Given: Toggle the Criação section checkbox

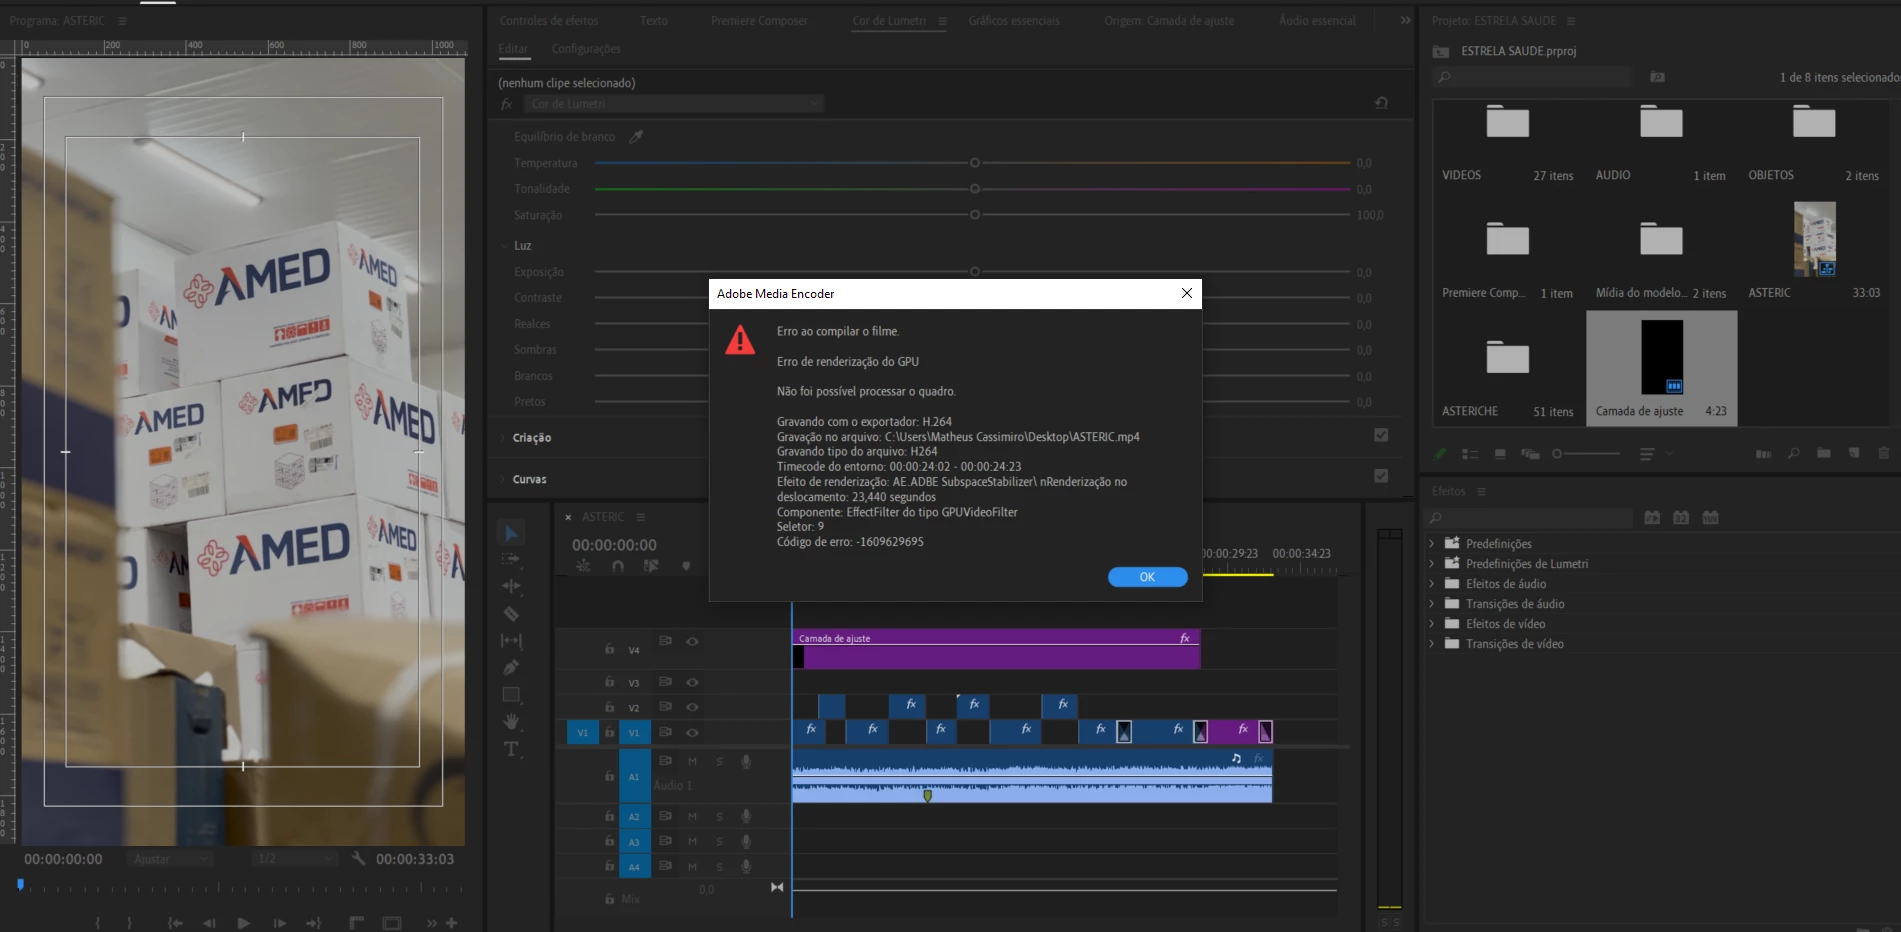Looking at the screenshot, I should [x=1381, y=435].
